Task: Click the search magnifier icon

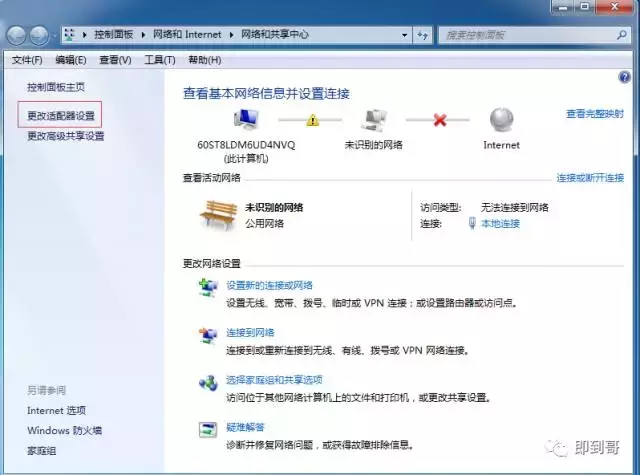Action: (x=622, y=35)
